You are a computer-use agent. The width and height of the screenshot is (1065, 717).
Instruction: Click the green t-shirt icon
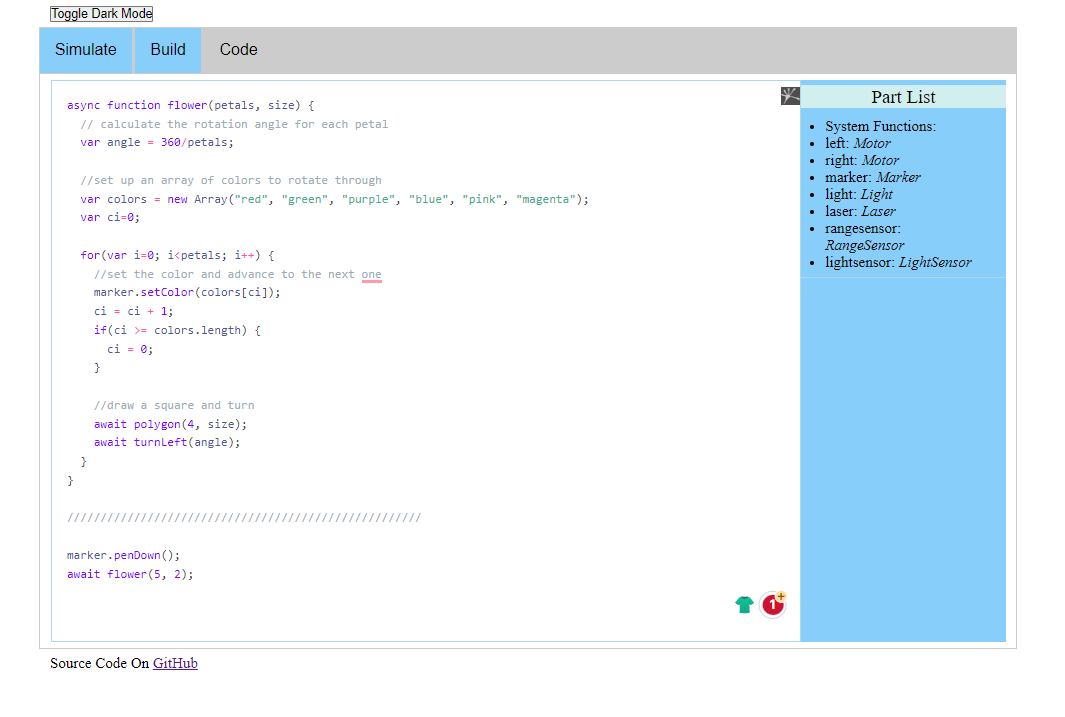click(744, 604)
